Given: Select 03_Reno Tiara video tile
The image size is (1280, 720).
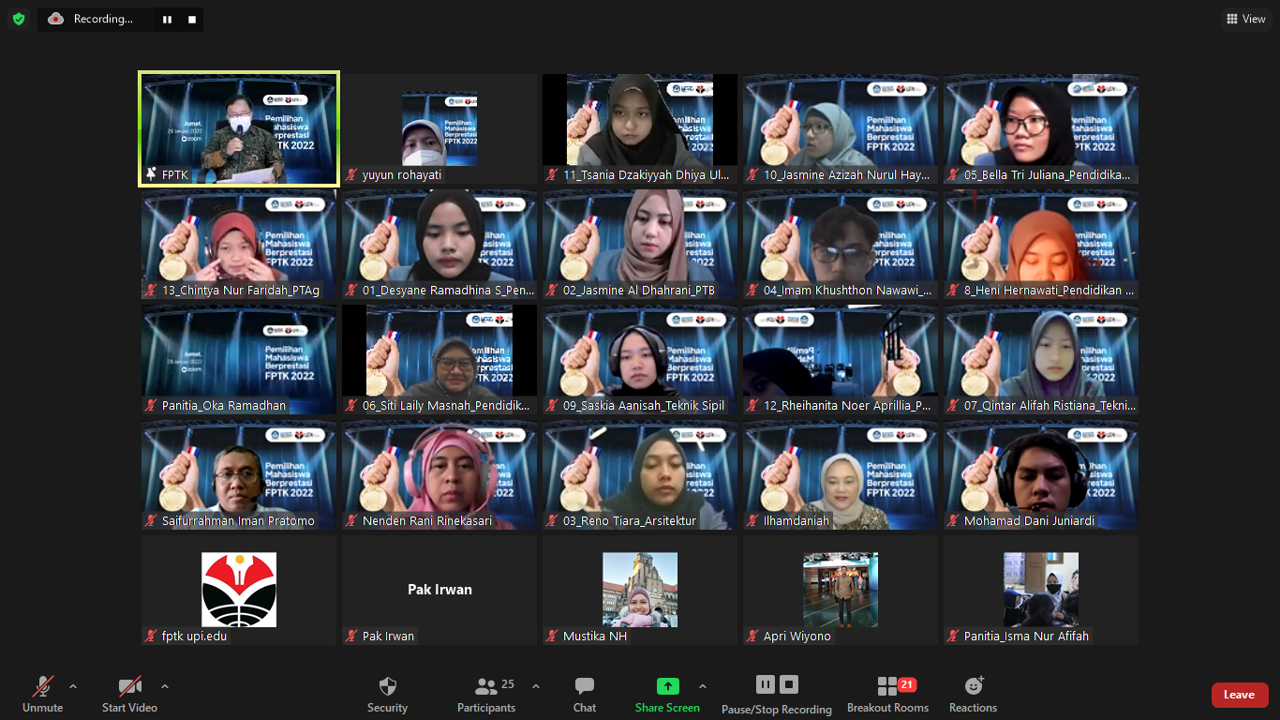Looking at the screenshot, I should (x=640, y=476).
